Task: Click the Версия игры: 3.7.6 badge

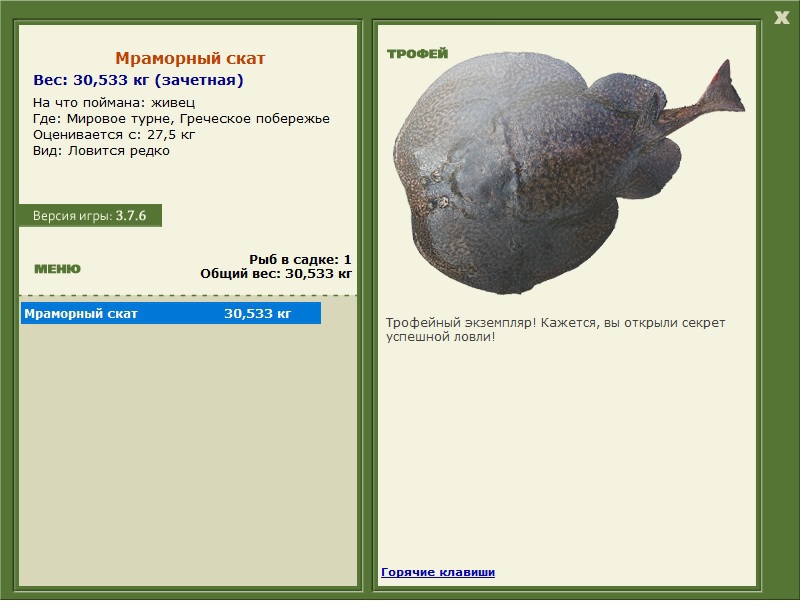Action: click(90, 215)
